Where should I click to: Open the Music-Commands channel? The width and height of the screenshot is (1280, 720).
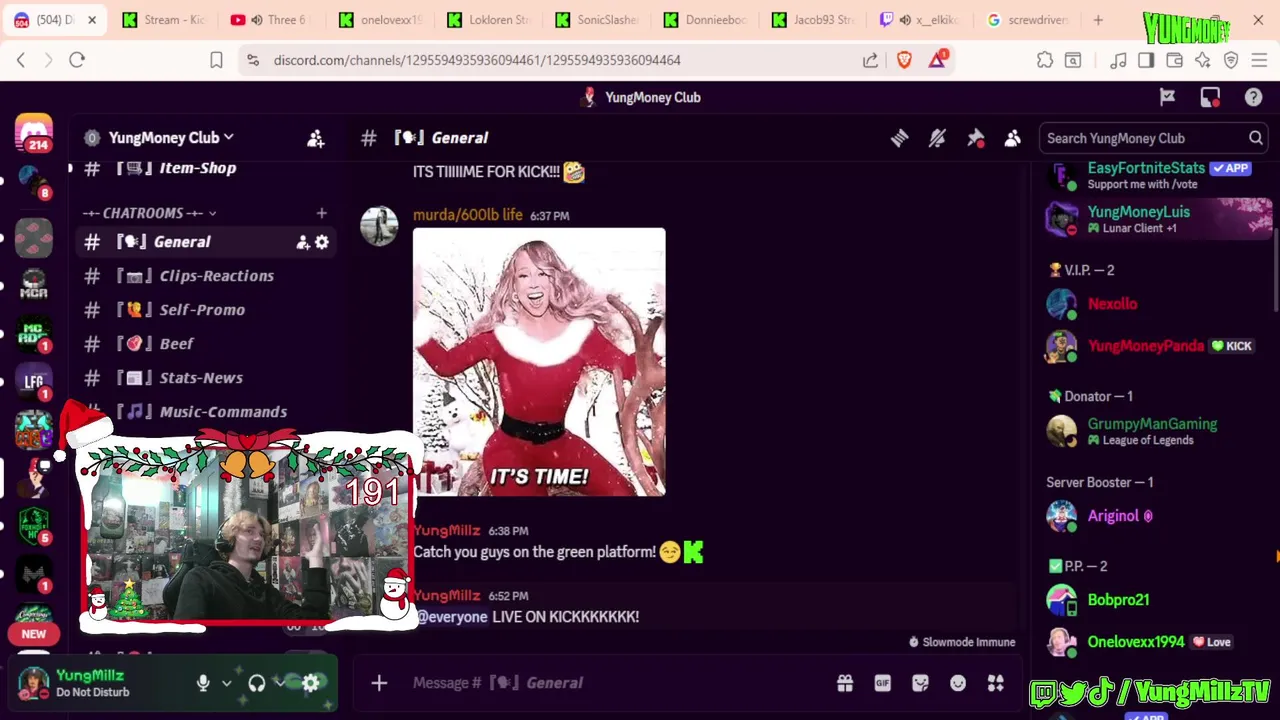coord(204,412)
